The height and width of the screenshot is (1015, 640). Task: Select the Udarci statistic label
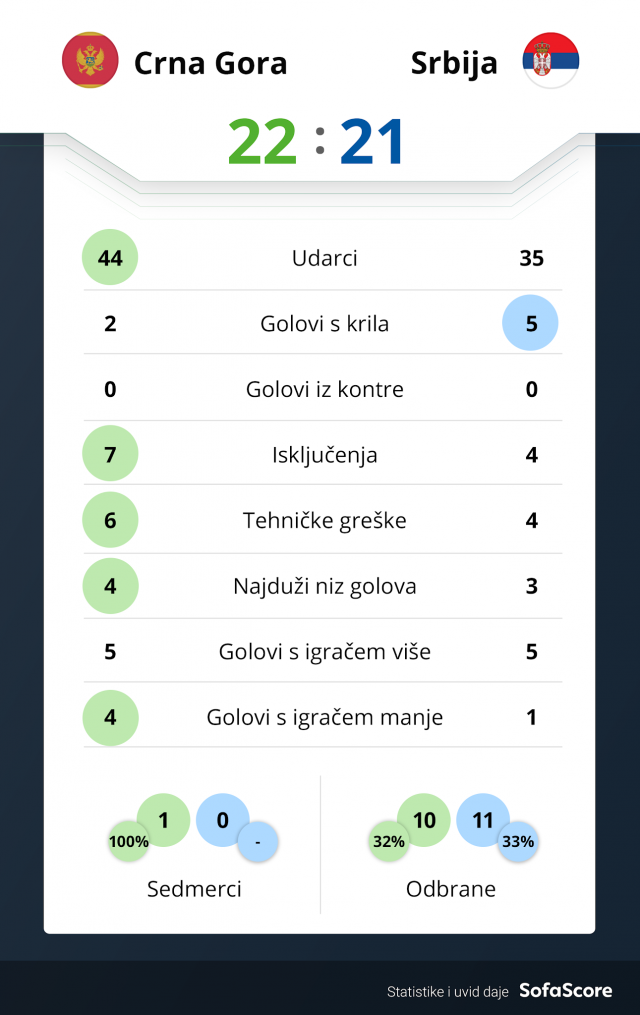tap(325, 258)
